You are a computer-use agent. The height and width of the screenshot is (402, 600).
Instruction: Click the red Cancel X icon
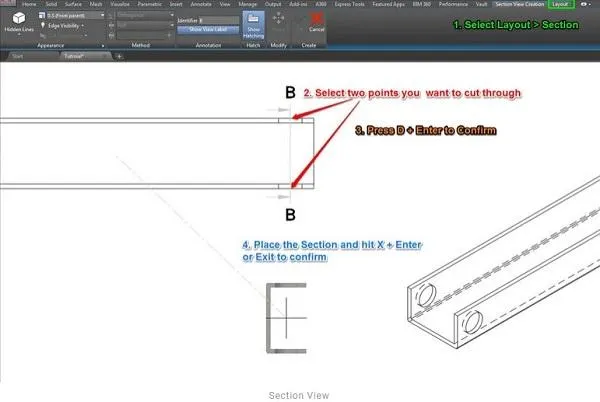point(317,20)
